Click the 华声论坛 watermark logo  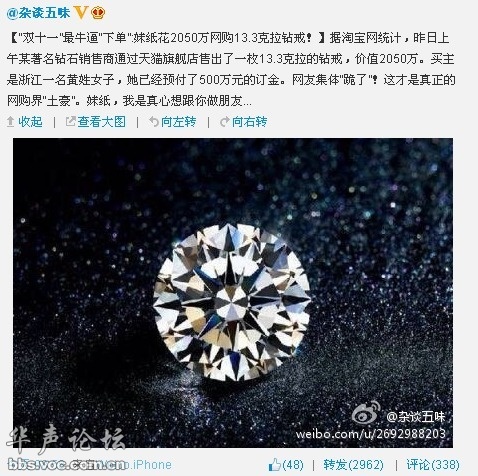click(x=66, y=439)
